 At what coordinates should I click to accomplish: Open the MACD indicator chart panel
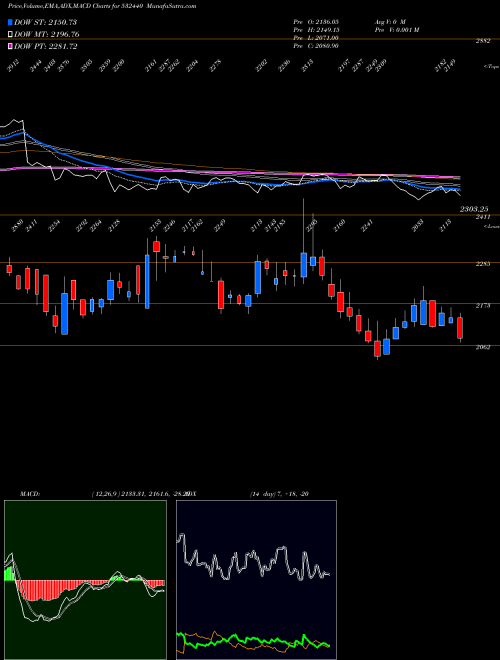[x=85, y=580]
